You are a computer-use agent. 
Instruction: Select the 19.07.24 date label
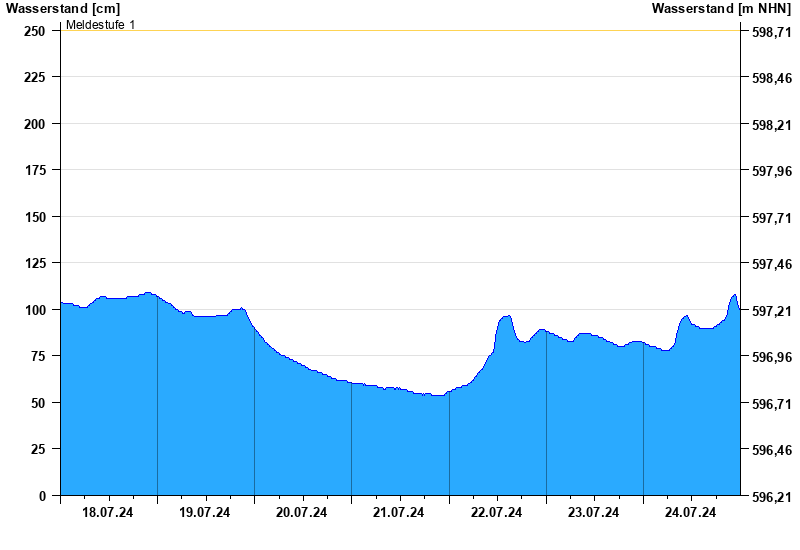pos(205,513)
